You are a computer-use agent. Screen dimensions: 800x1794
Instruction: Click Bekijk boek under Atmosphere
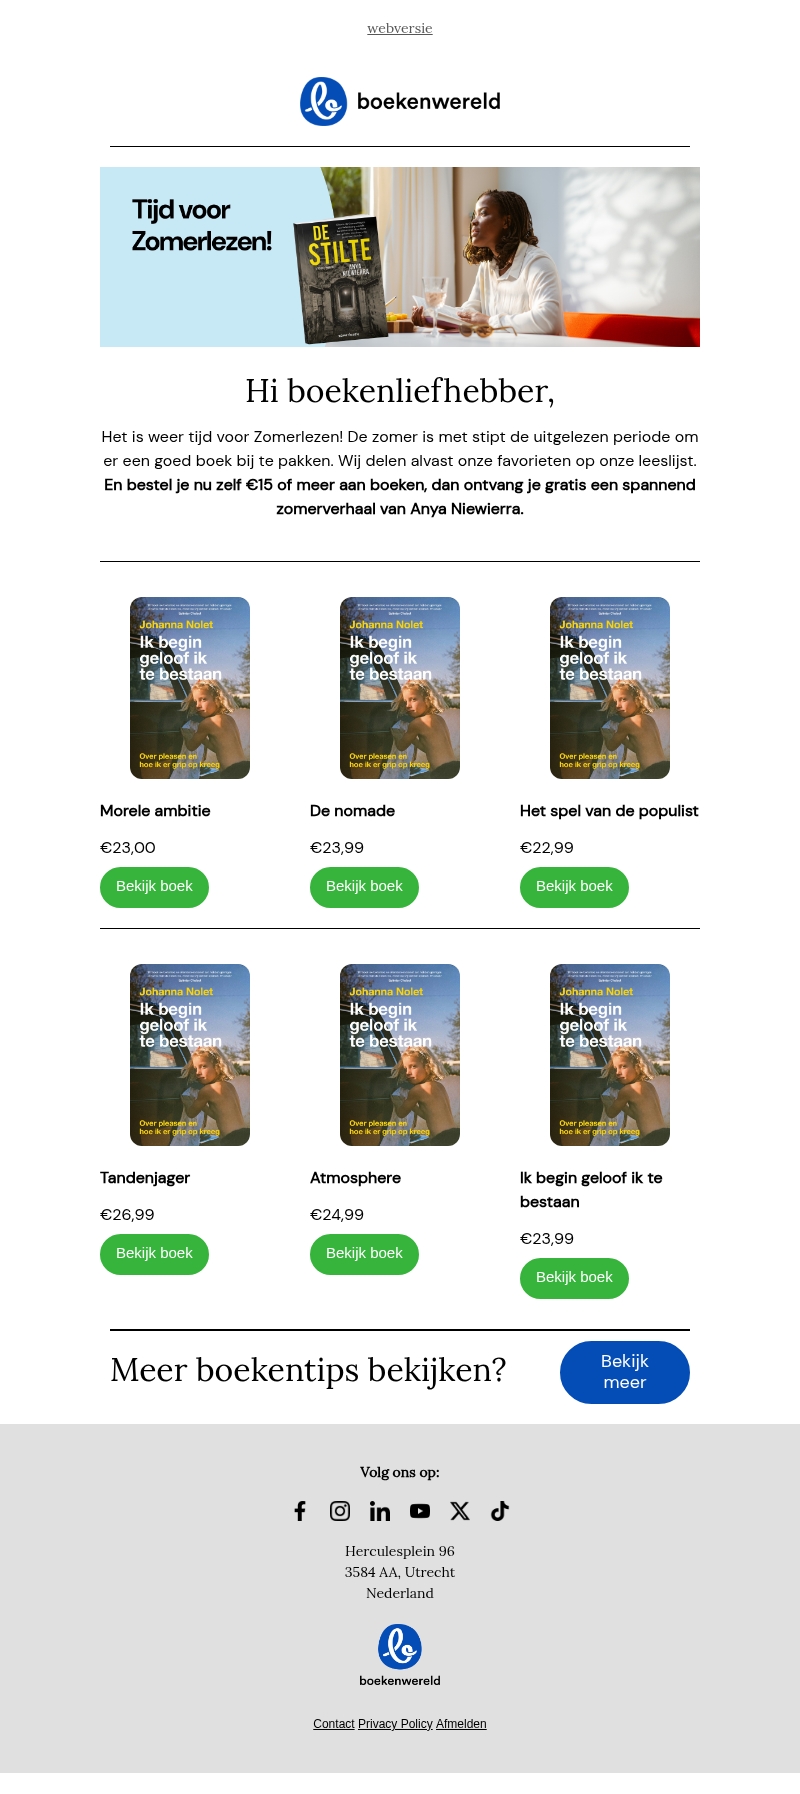364,1254
